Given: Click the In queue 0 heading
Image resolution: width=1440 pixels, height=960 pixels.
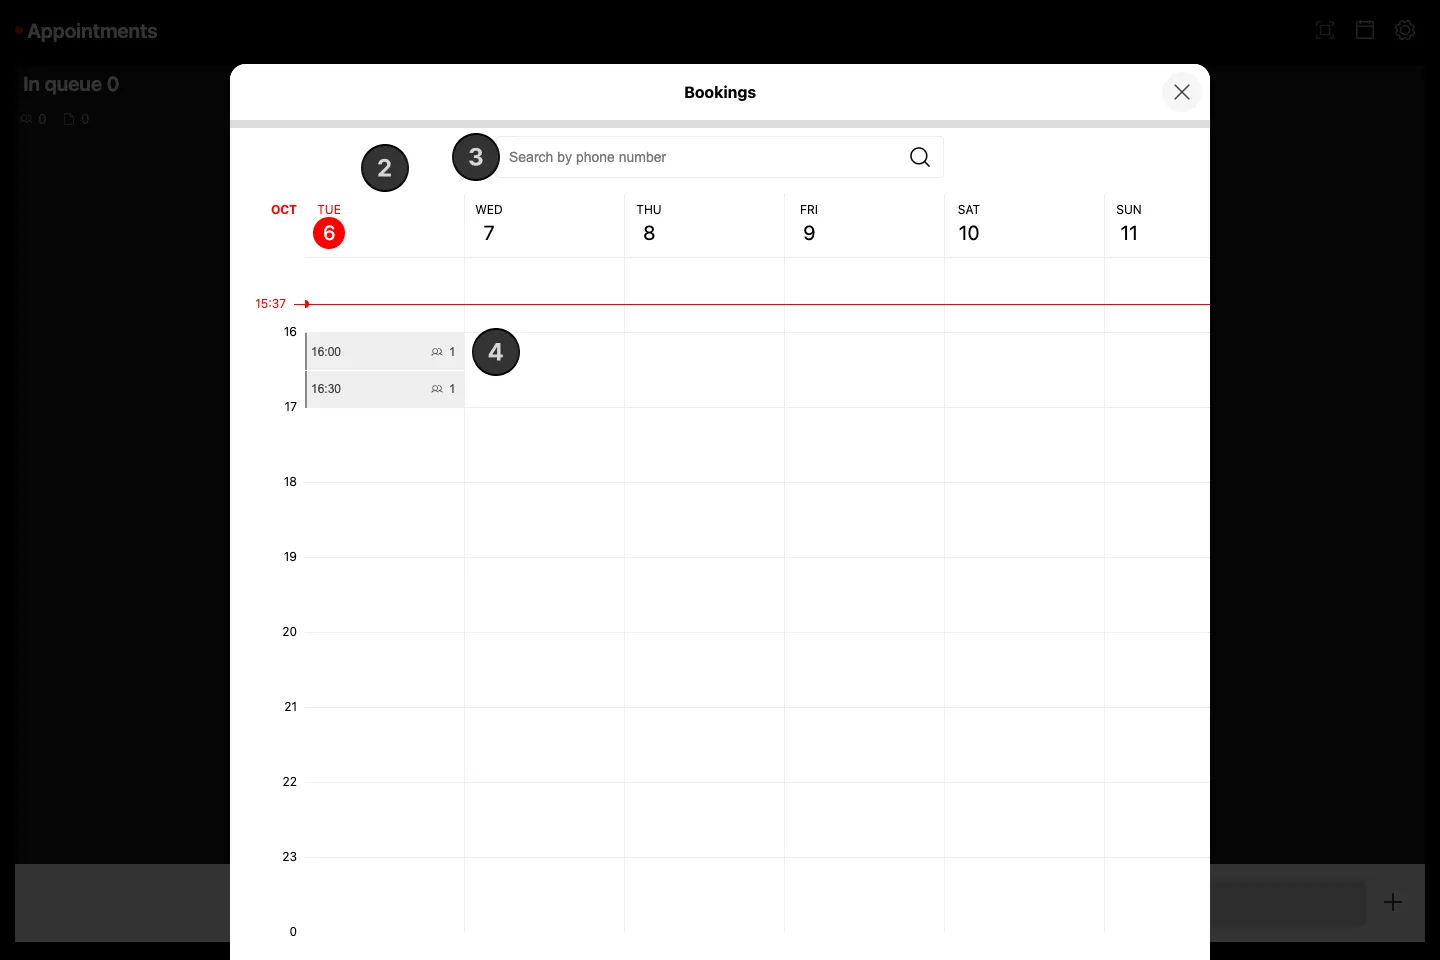Looking at the screenshot, I should pyautogui.click(x=71, y=84).
